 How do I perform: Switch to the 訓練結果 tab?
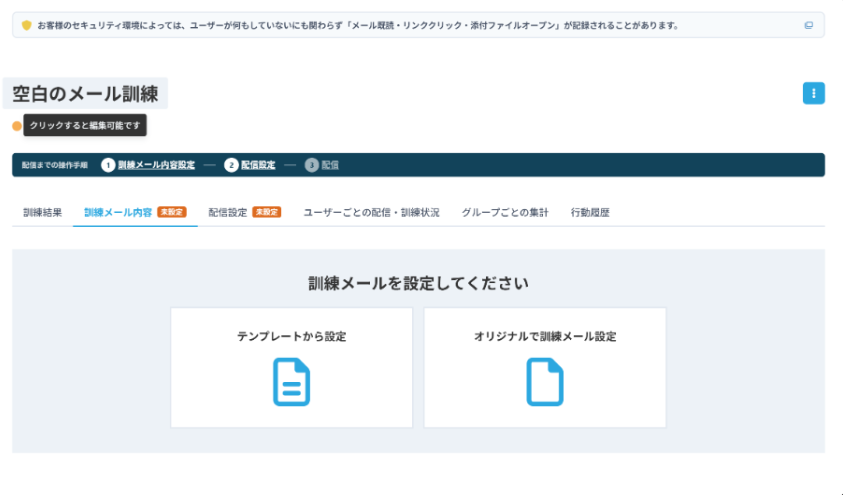(x=42, y=212)
